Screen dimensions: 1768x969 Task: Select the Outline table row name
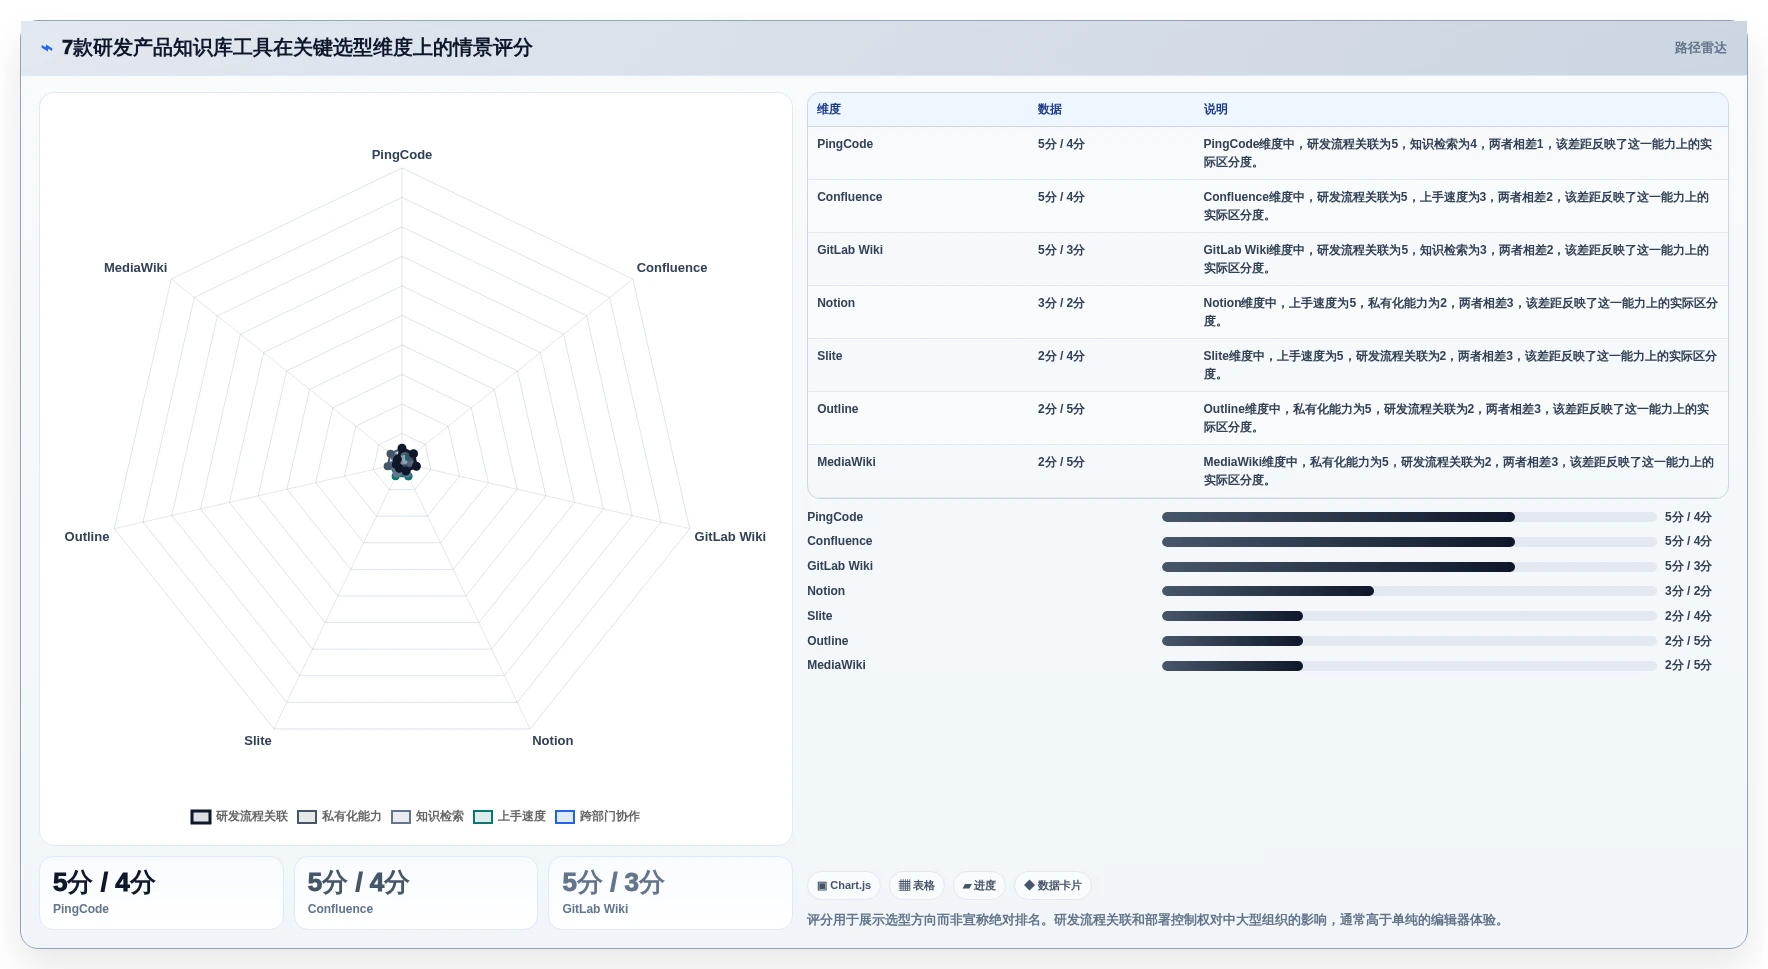click(837, 409)
